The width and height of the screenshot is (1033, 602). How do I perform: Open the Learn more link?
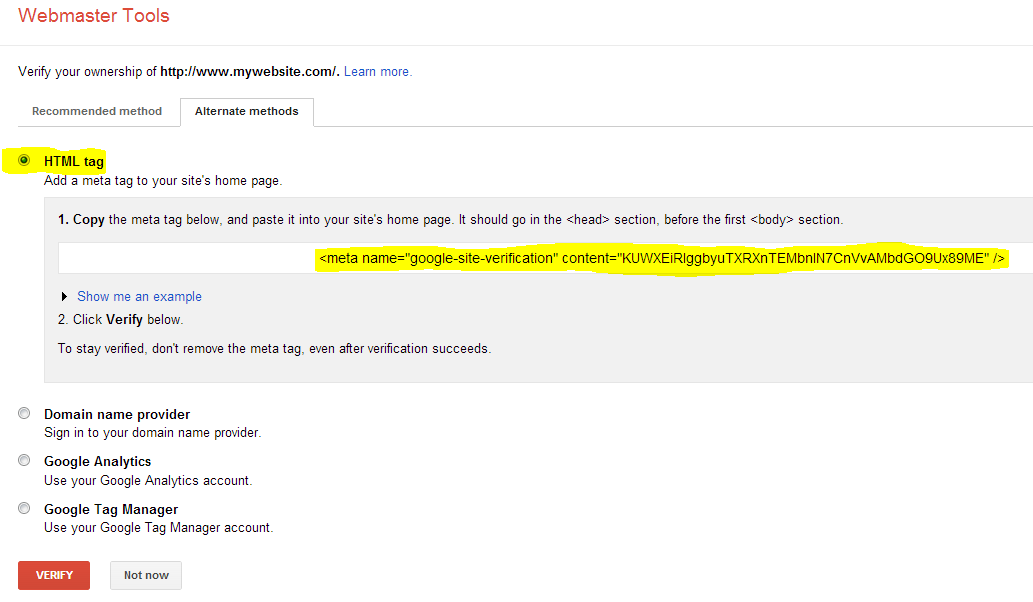(377, 71)
